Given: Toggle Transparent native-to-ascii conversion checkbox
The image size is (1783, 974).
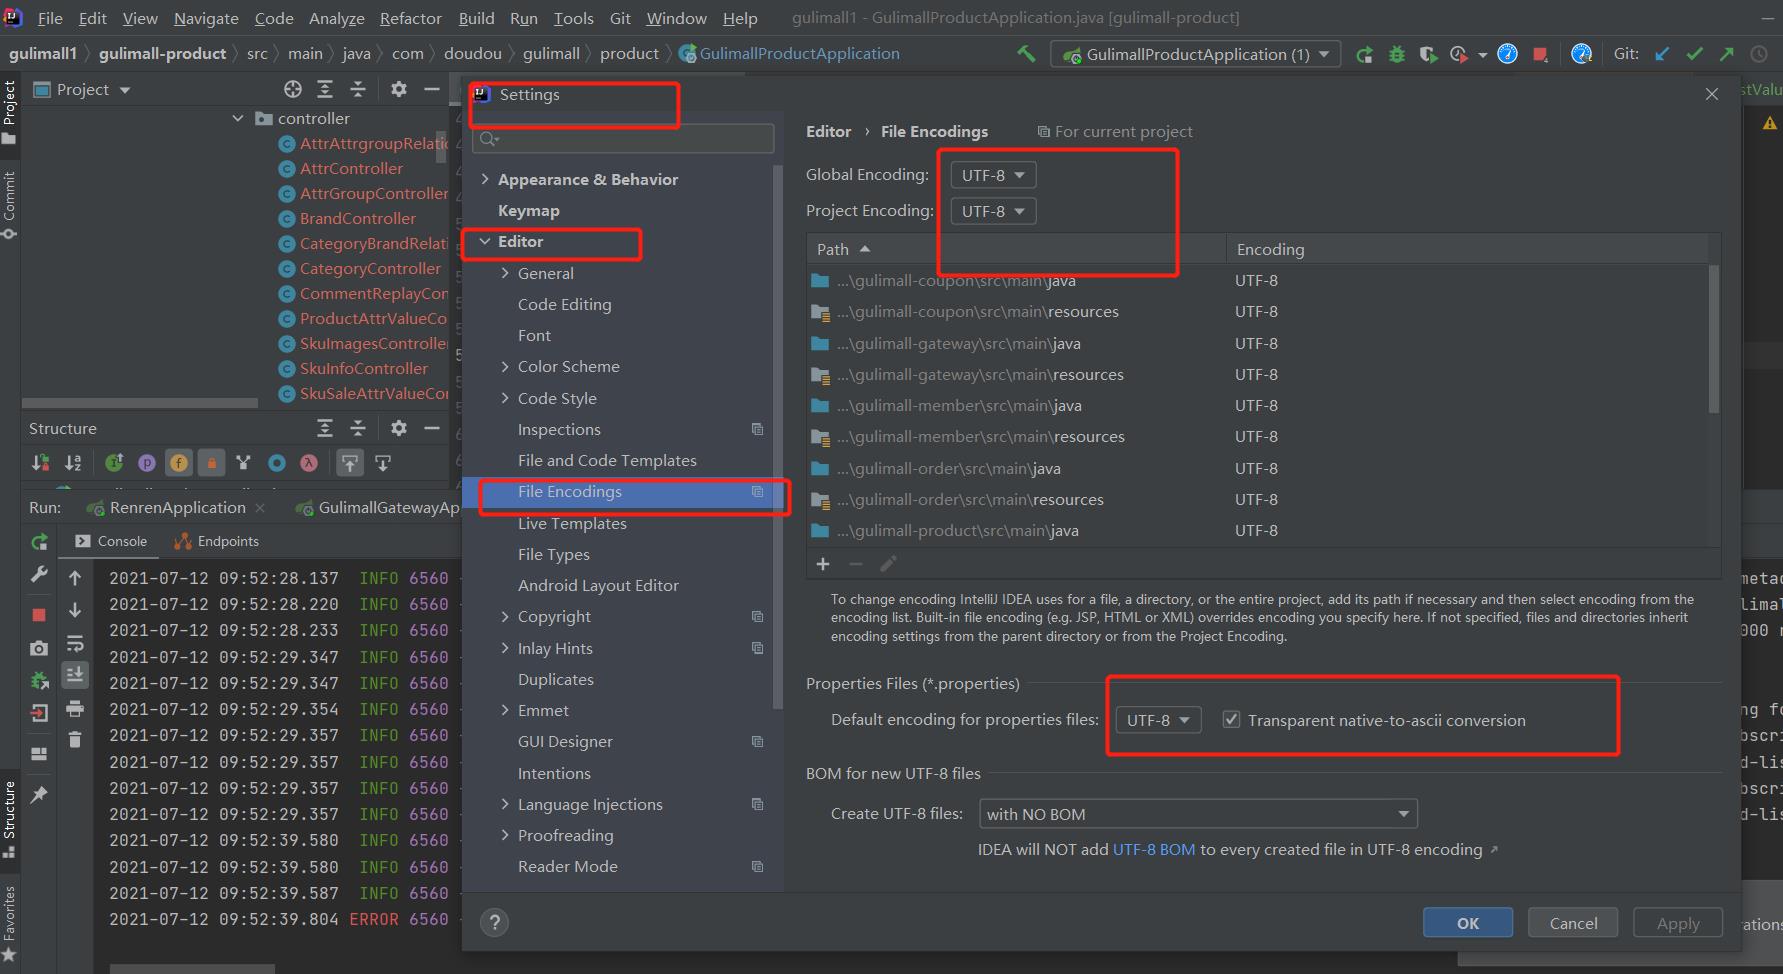Looking at the screenshot, I should (1232, 719).
